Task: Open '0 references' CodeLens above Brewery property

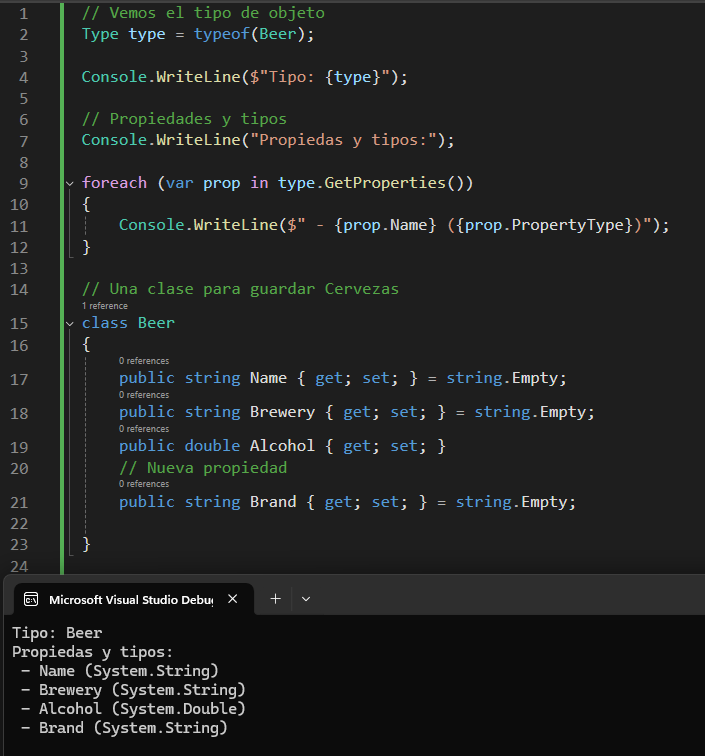Action: pyautogui.click(x=144, y=394)
